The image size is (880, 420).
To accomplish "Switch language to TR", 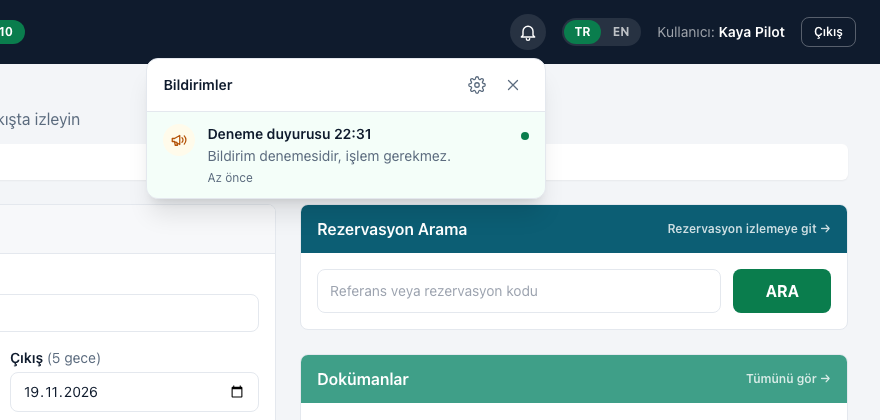I will (x=583, y=32).
